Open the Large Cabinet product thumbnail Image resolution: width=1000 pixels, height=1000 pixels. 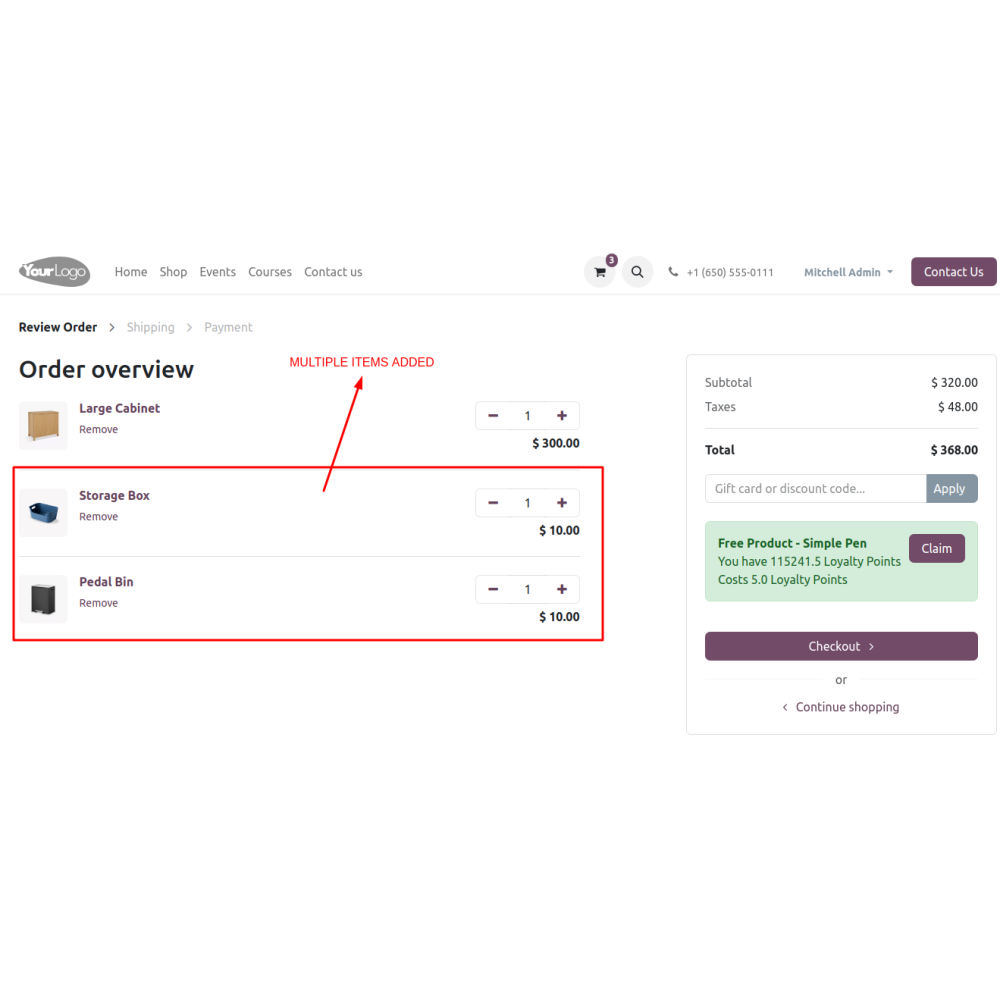[x=43, y=425]
